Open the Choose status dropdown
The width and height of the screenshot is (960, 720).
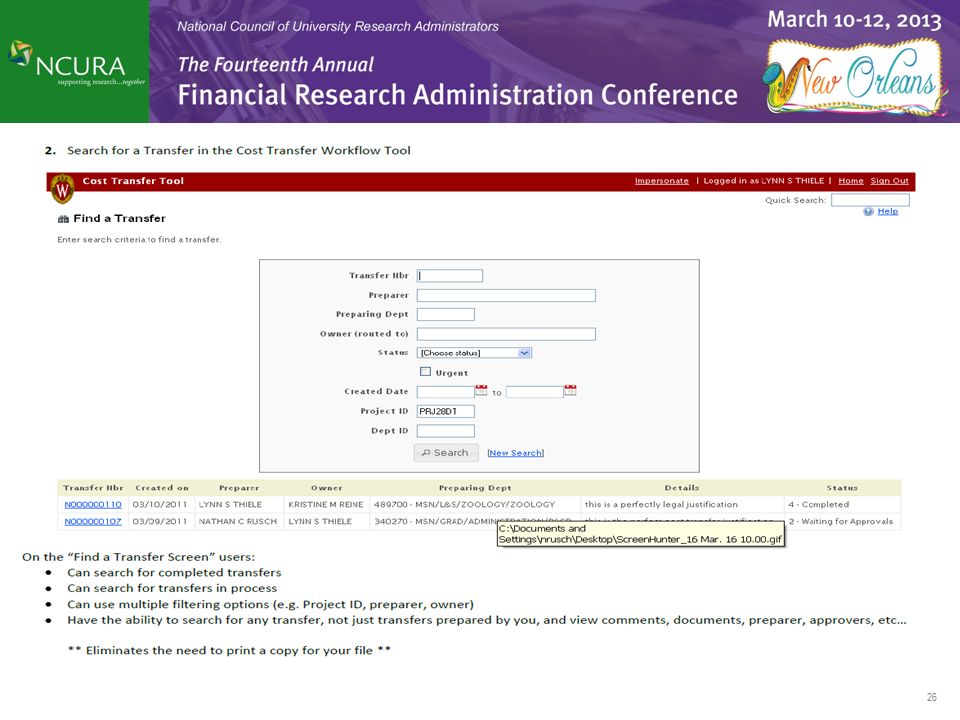(x=474, y=353)
